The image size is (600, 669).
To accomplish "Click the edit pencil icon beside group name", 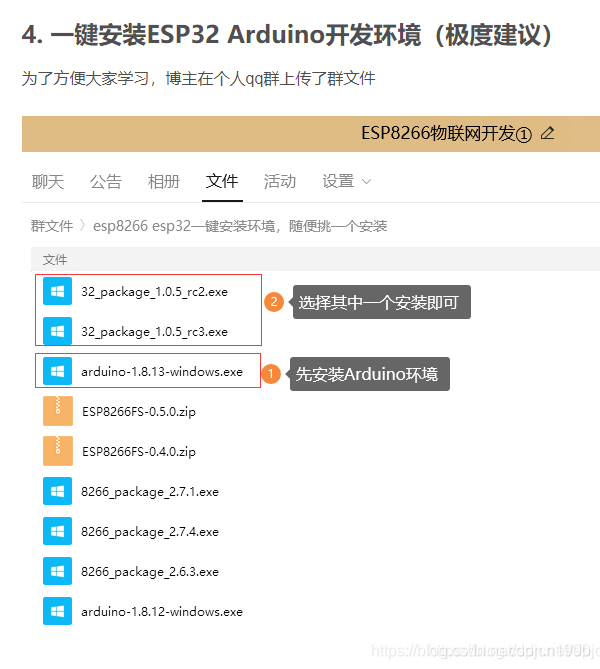I will (x=548, y=133).
